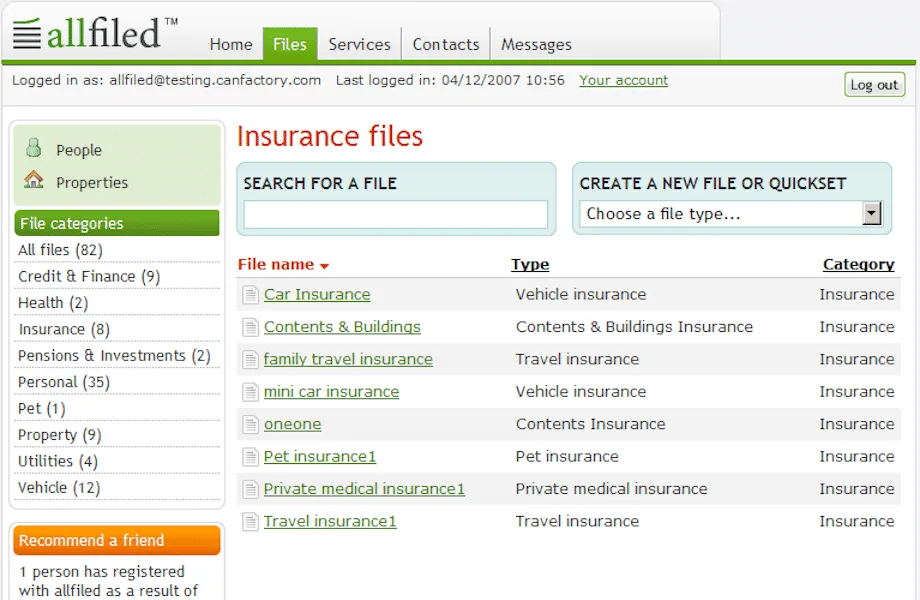
Task: Select Pensions & Investments category
Action: coord(114,356)
